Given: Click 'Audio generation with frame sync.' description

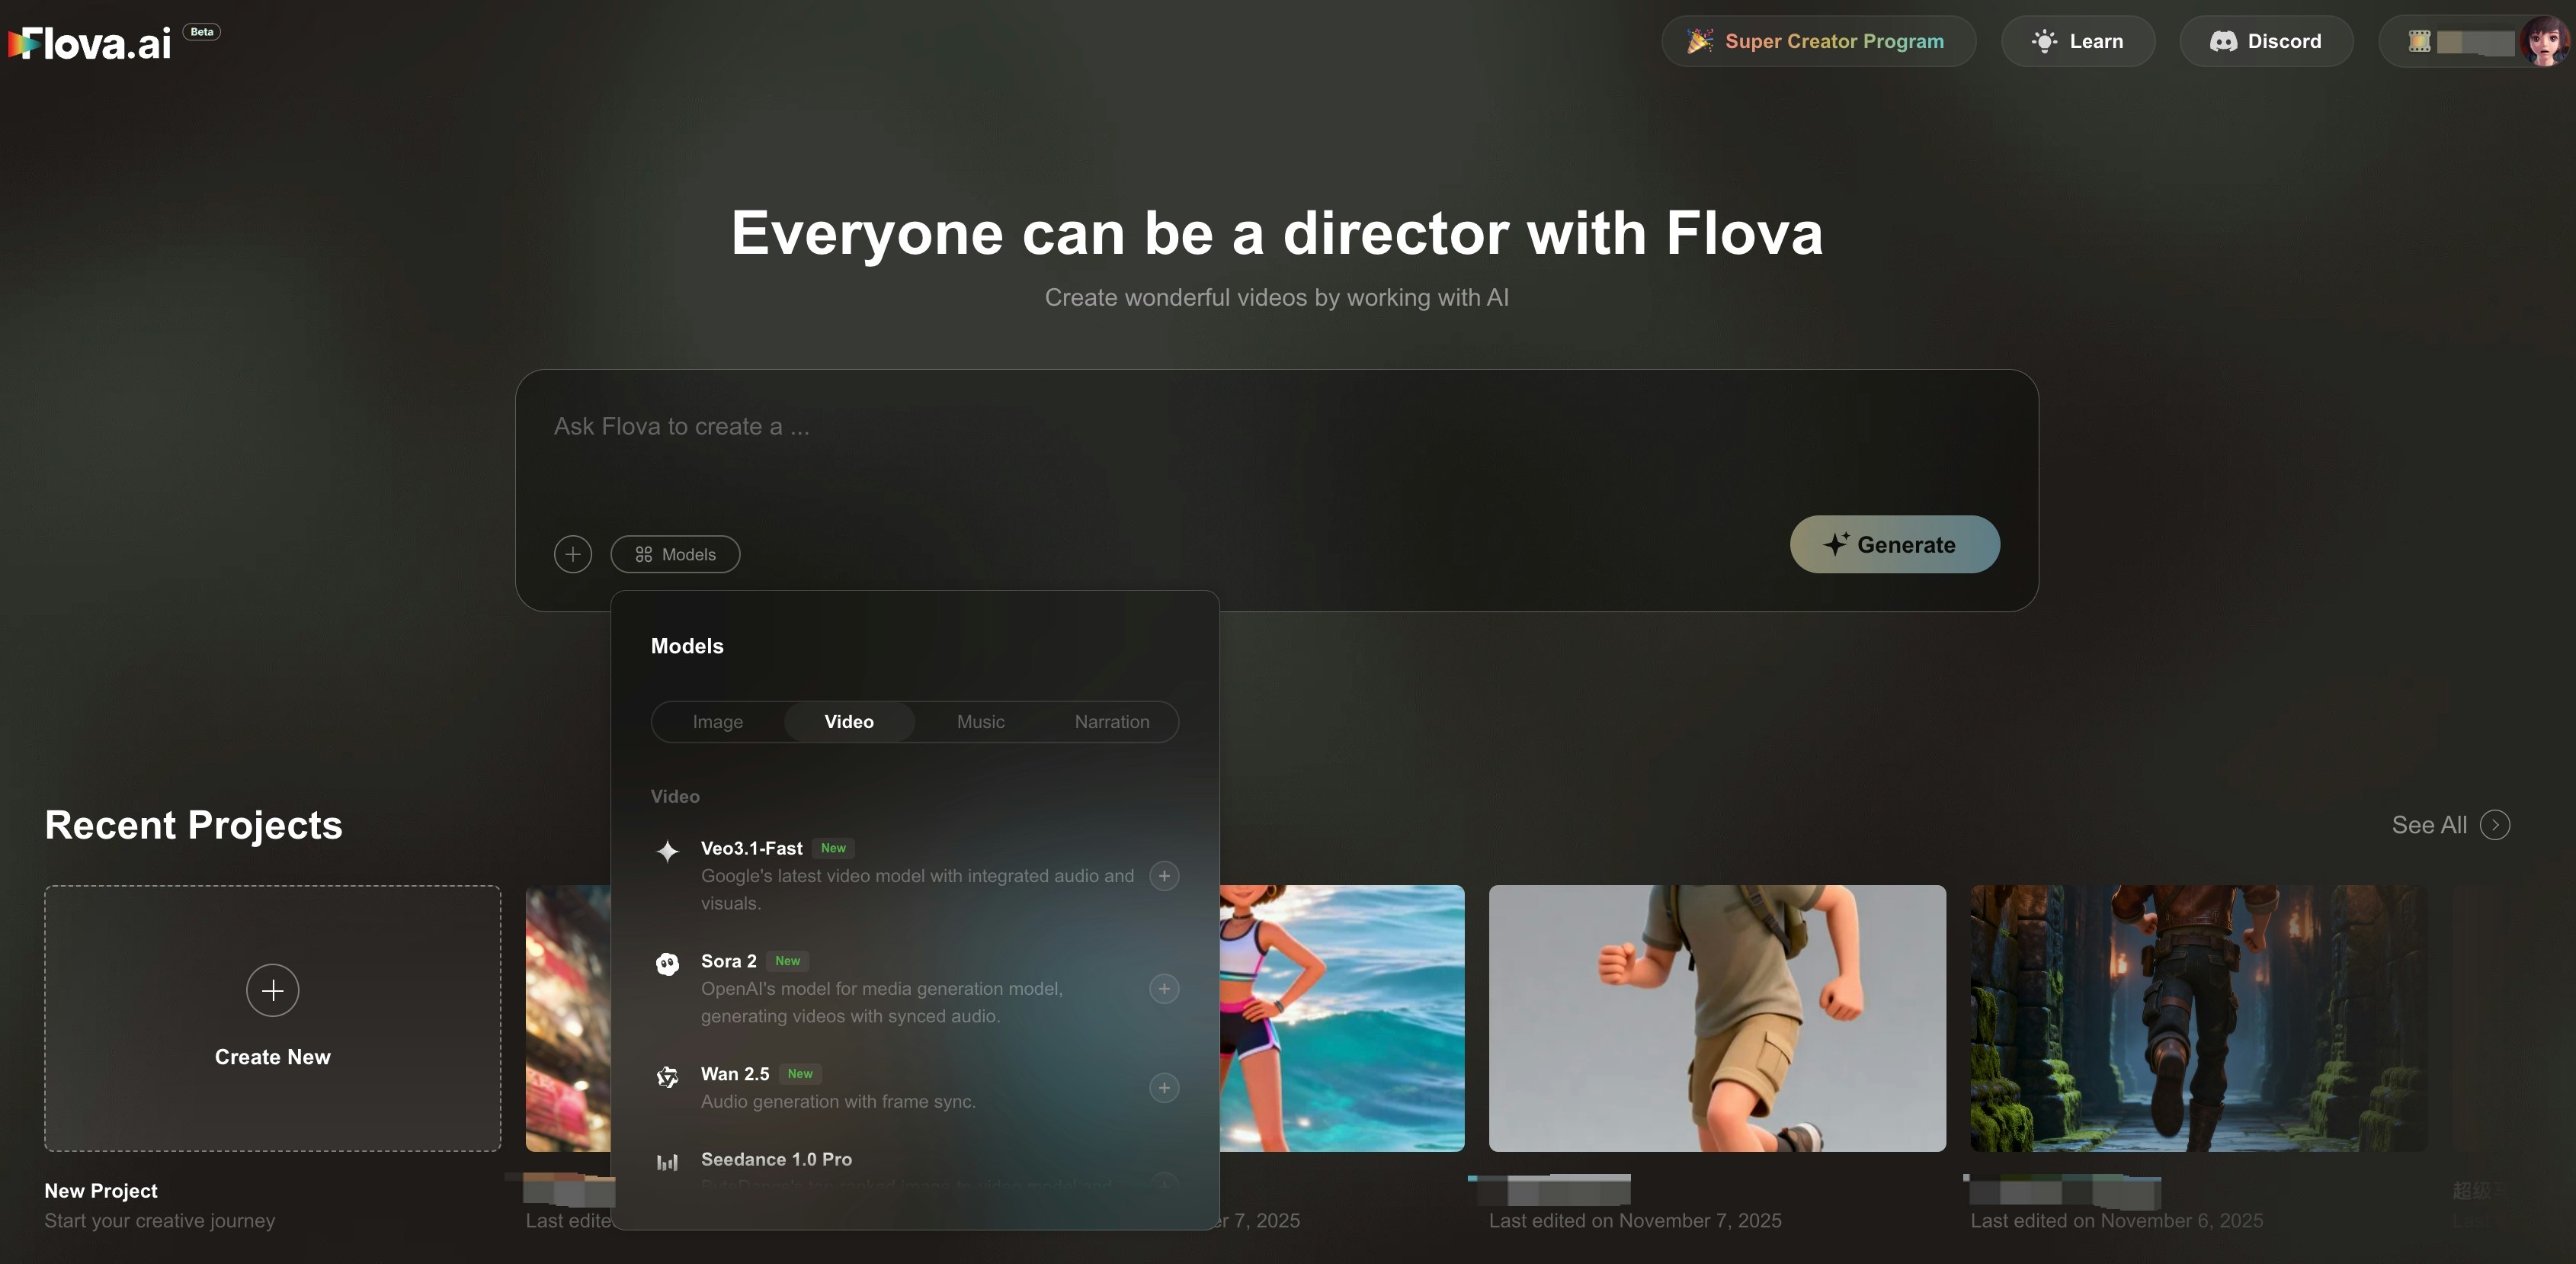Looking at the screenshot, I should point(838,1101).
